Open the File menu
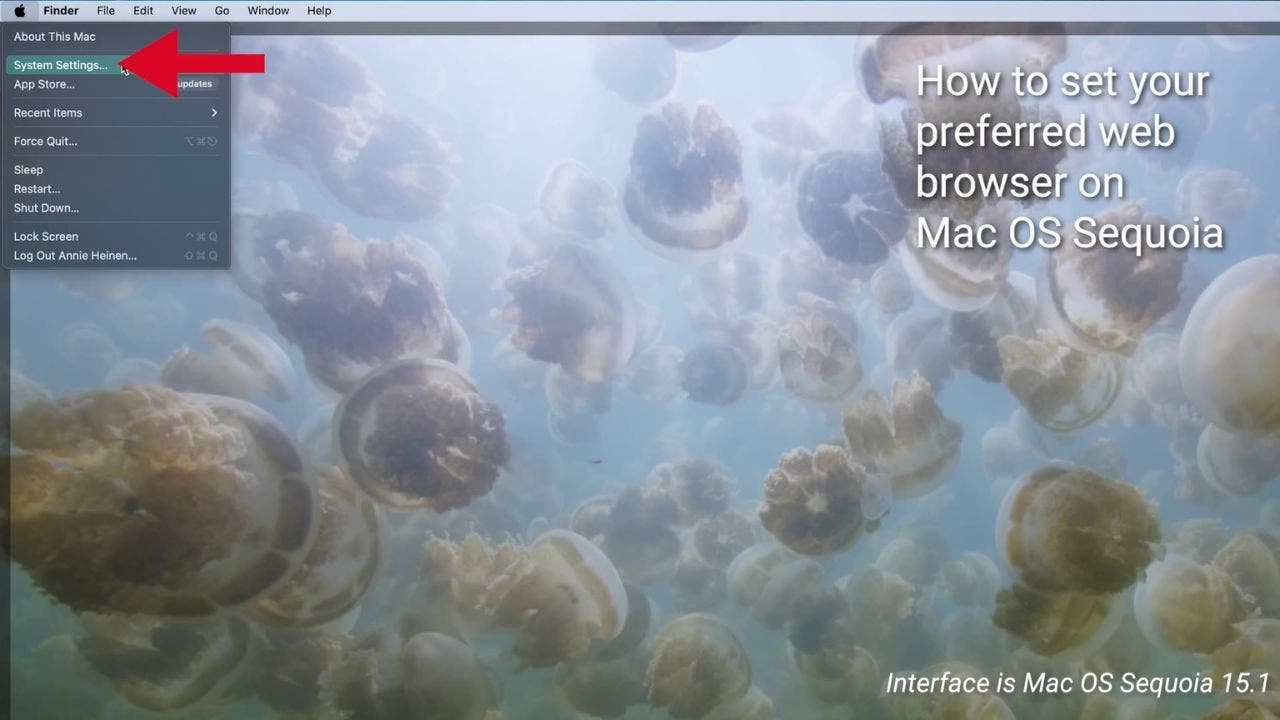This screenshot has width=1280, height=720. pos(106,11)
